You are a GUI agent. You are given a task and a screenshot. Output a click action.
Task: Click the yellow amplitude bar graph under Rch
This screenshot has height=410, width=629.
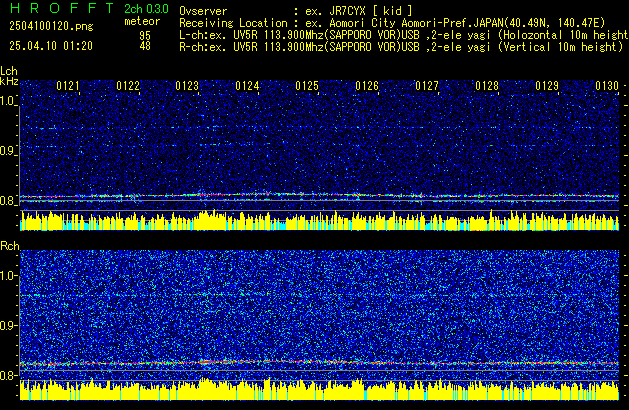click(x=319, y=390)
